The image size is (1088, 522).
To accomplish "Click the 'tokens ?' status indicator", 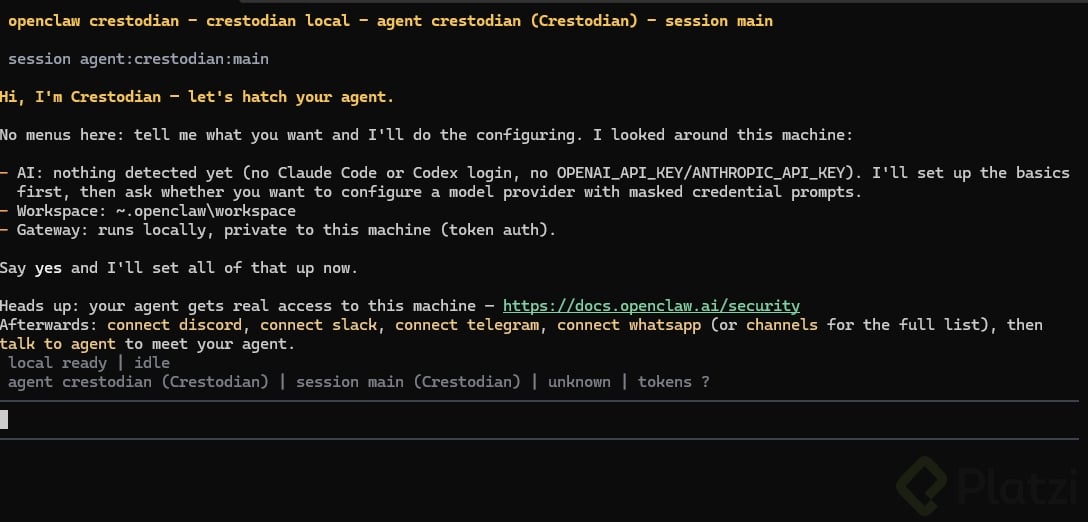I will coord(674,382).
